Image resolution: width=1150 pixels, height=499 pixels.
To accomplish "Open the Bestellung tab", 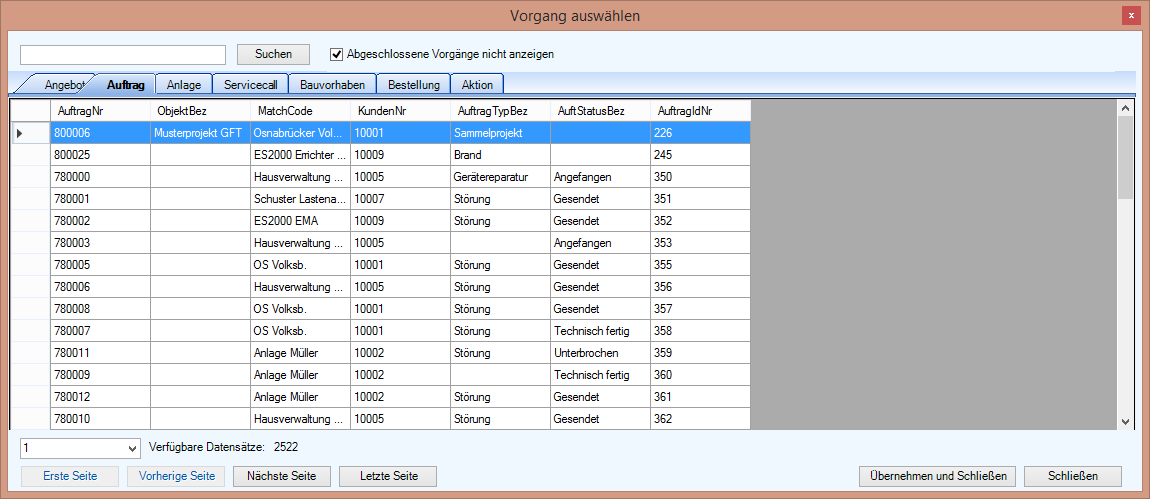I will [413, 85].
